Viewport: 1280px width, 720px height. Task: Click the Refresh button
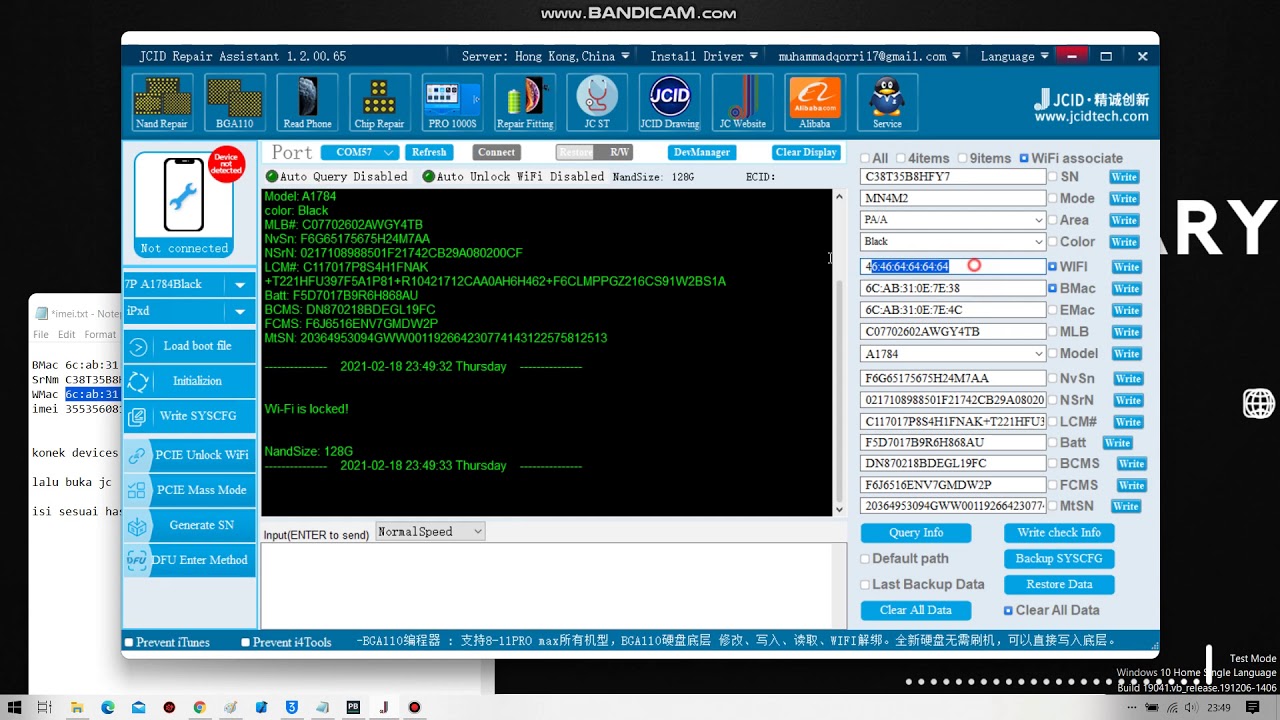[x=429, y=152]
